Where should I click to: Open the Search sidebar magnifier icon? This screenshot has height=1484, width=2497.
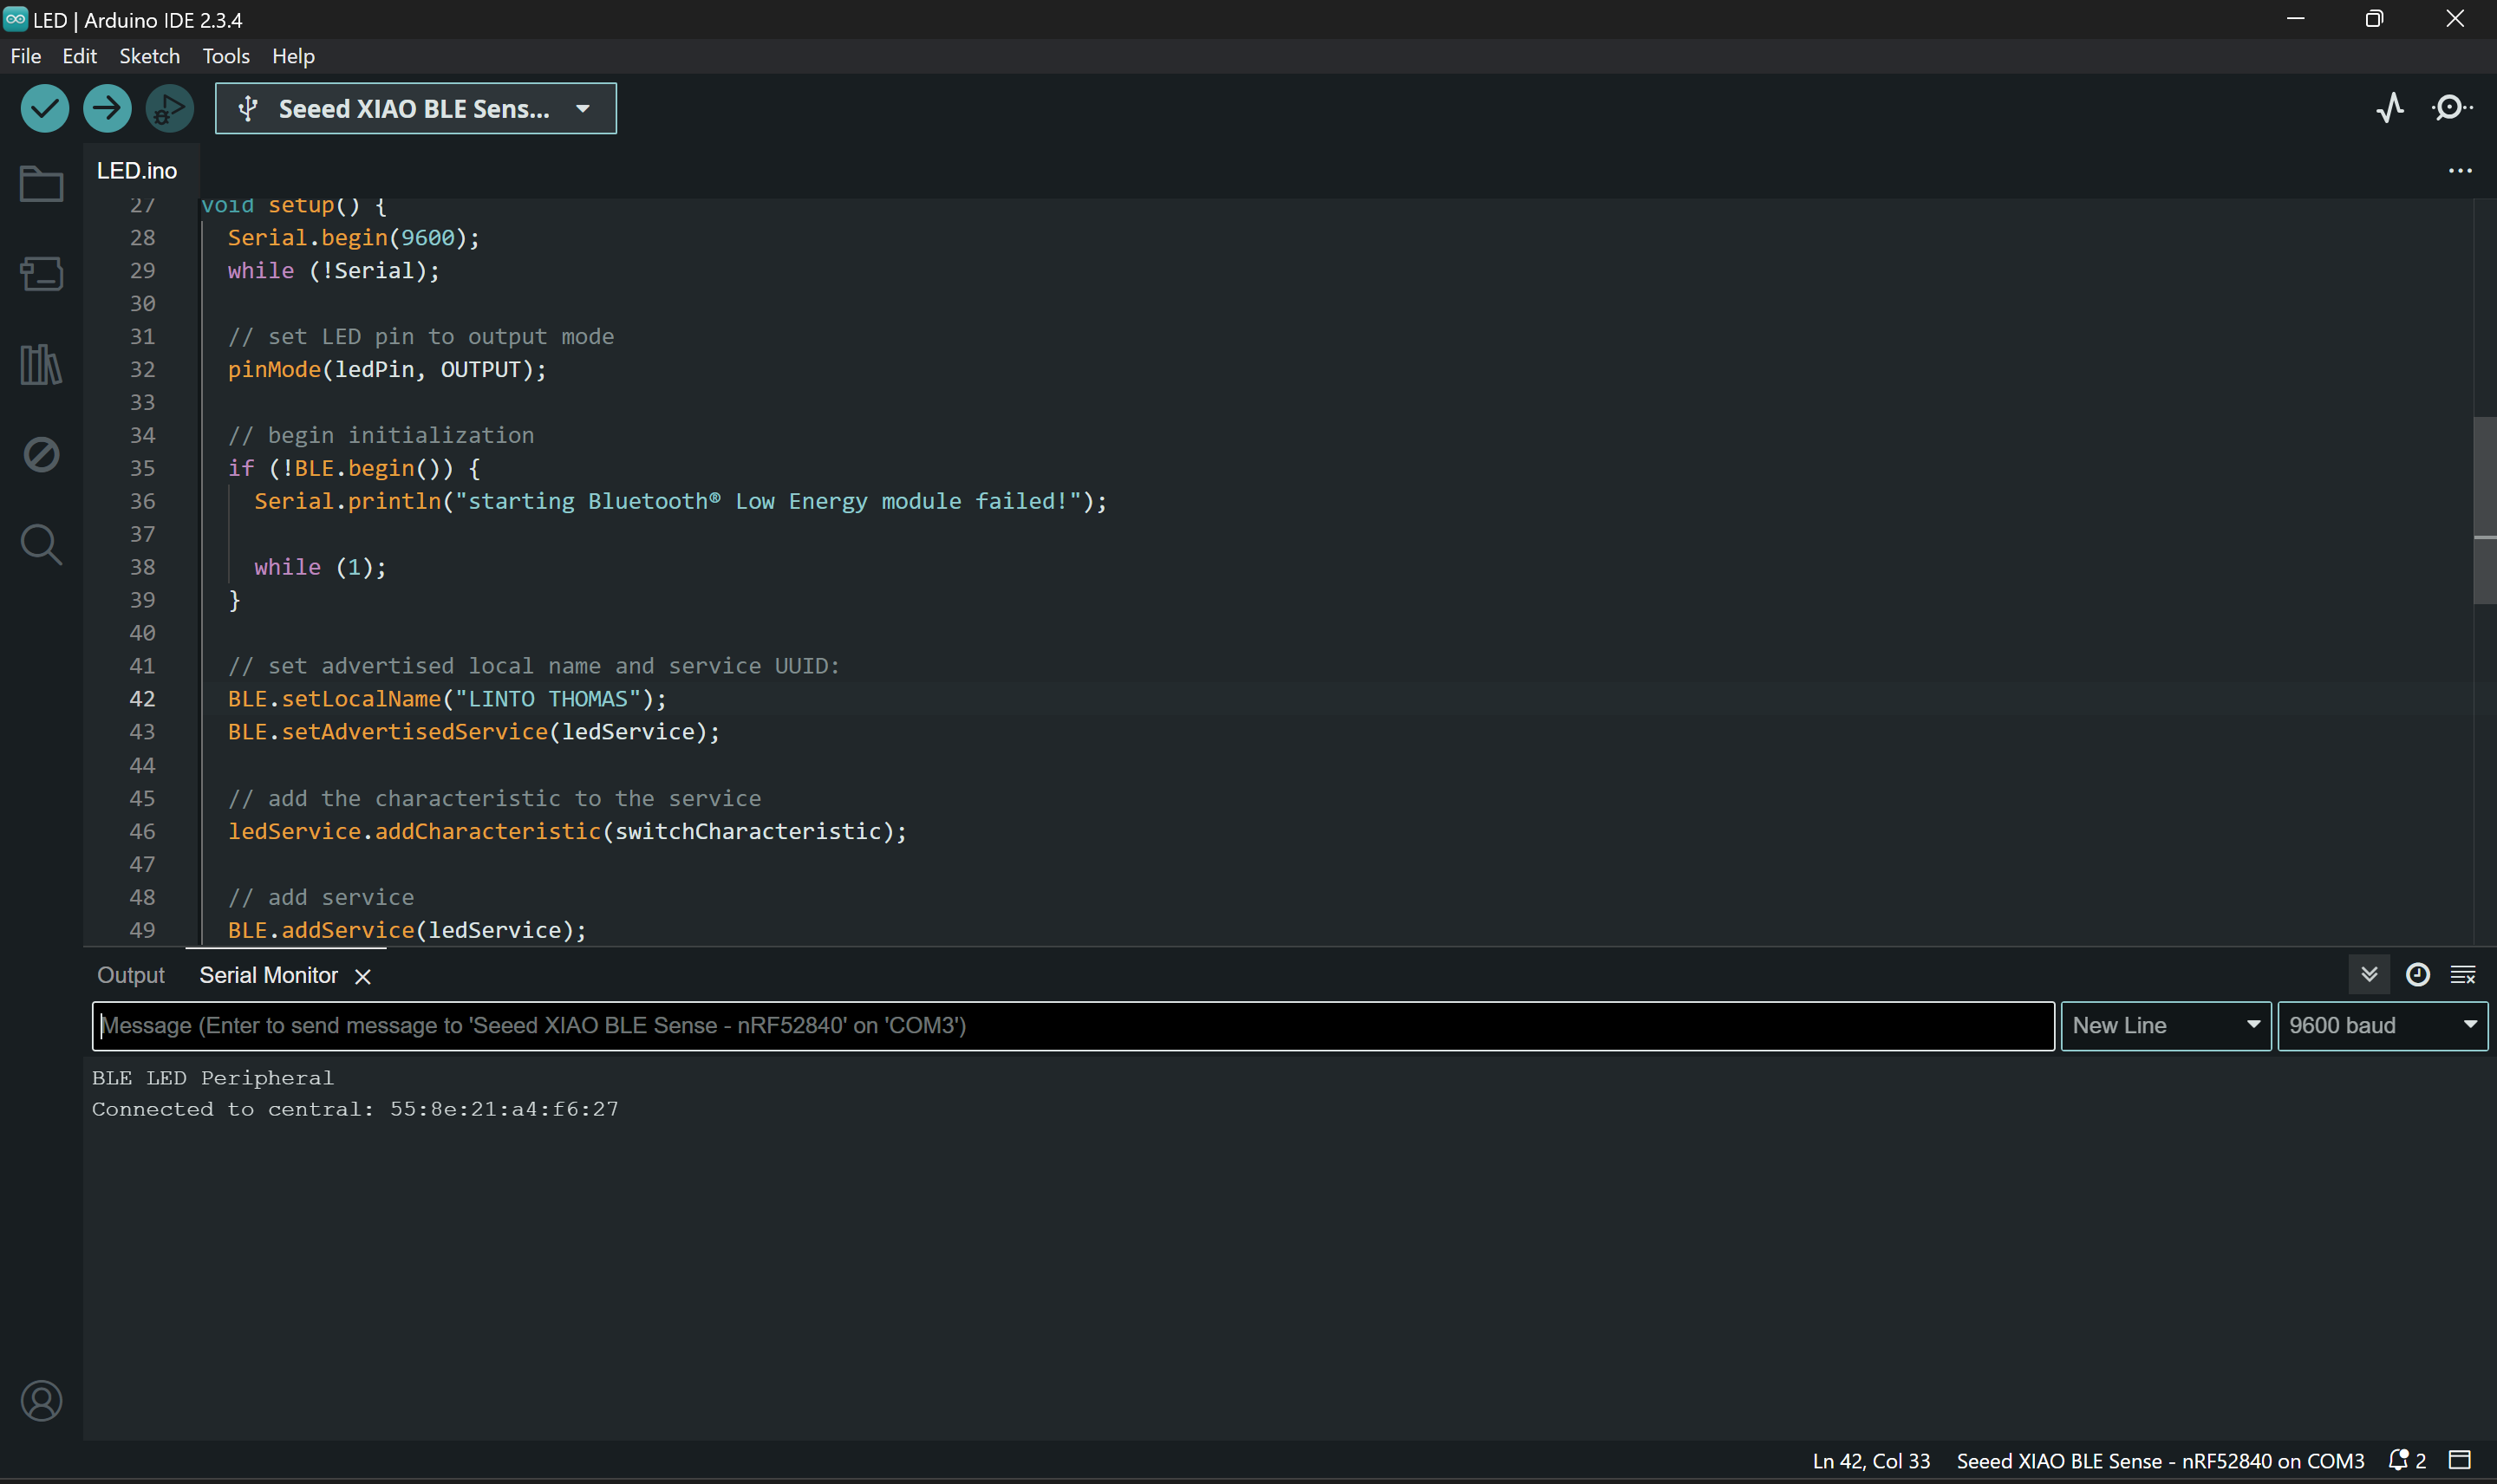pos(41,545)
